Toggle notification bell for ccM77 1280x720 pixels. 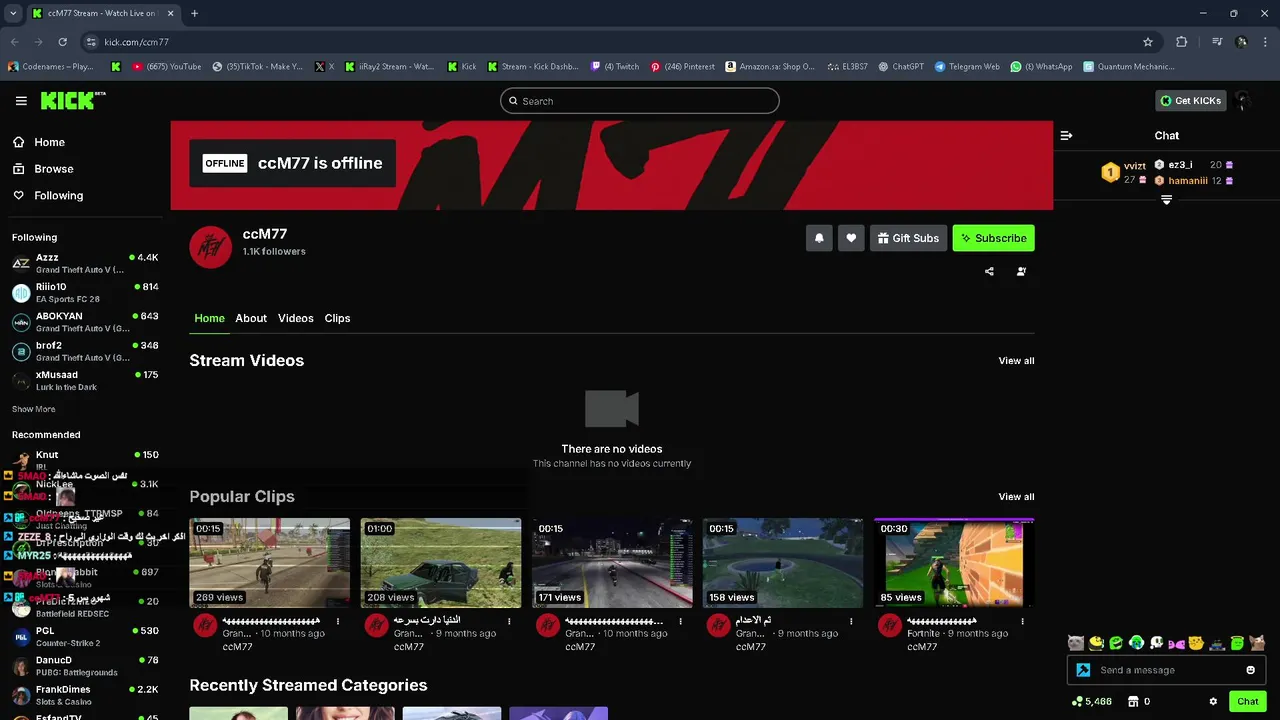(x=819, y=238)
